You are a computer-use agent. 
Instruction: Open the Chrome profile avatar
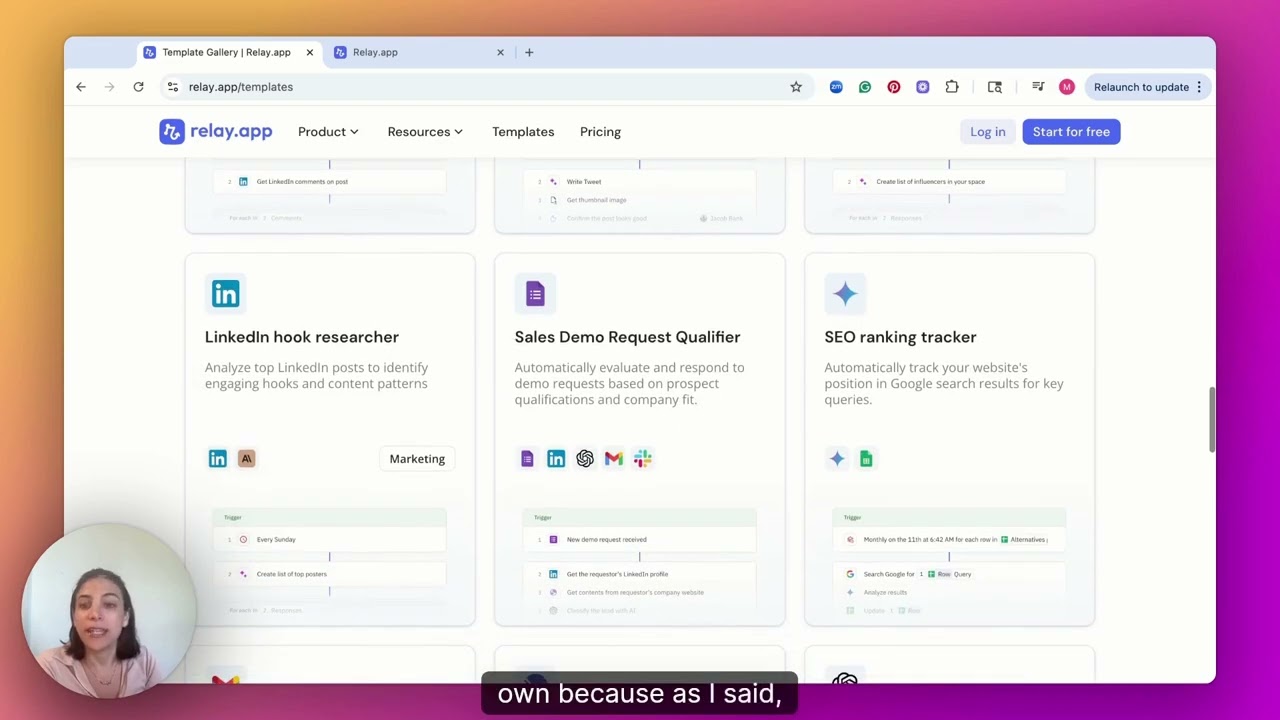click(1067, 87)
